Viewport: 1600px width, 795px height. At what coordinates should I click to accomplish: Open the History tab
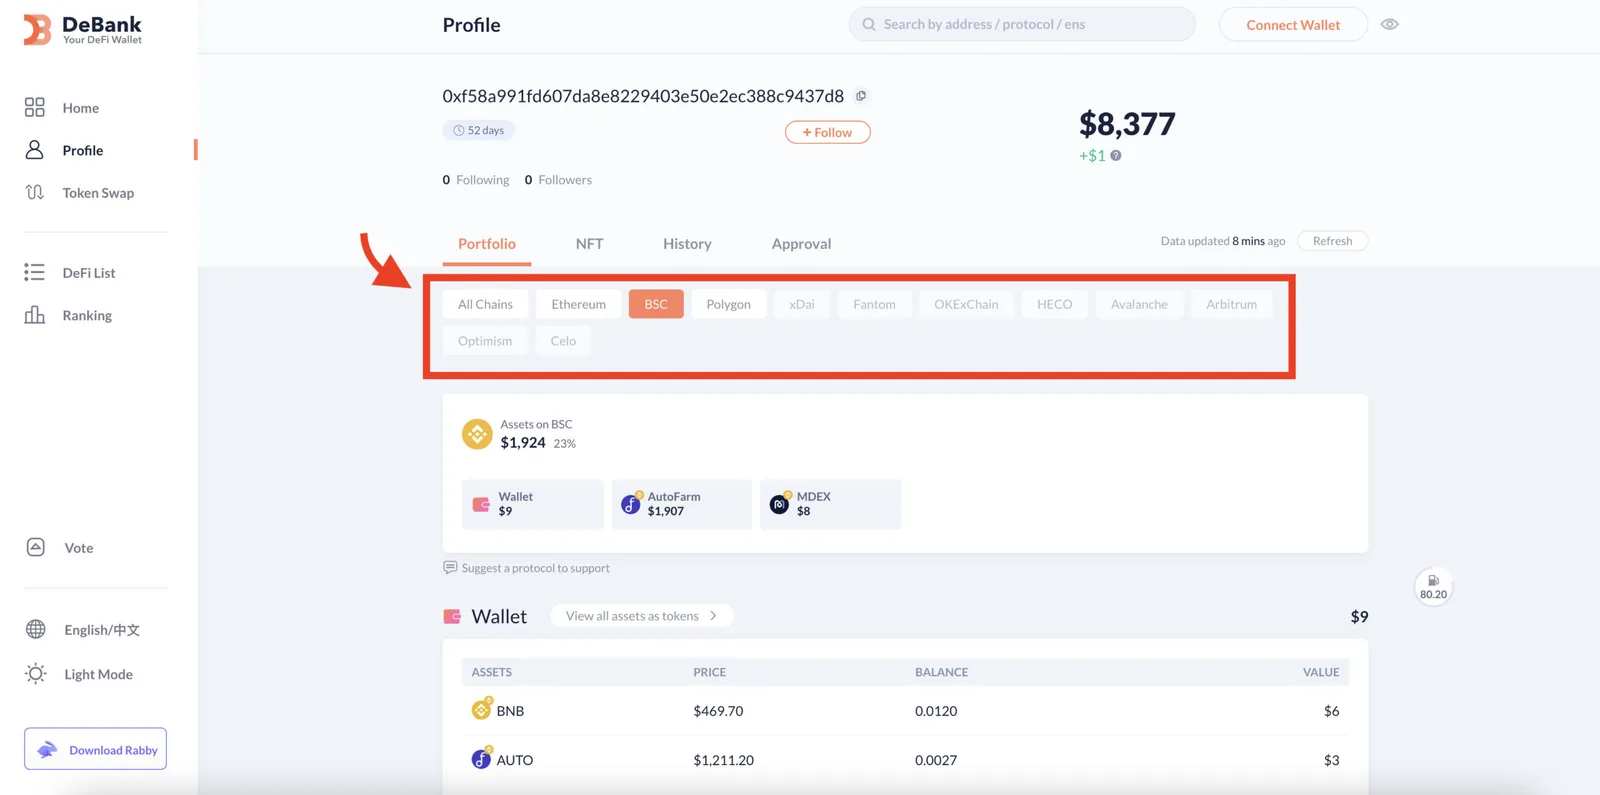tap(687, 244)
